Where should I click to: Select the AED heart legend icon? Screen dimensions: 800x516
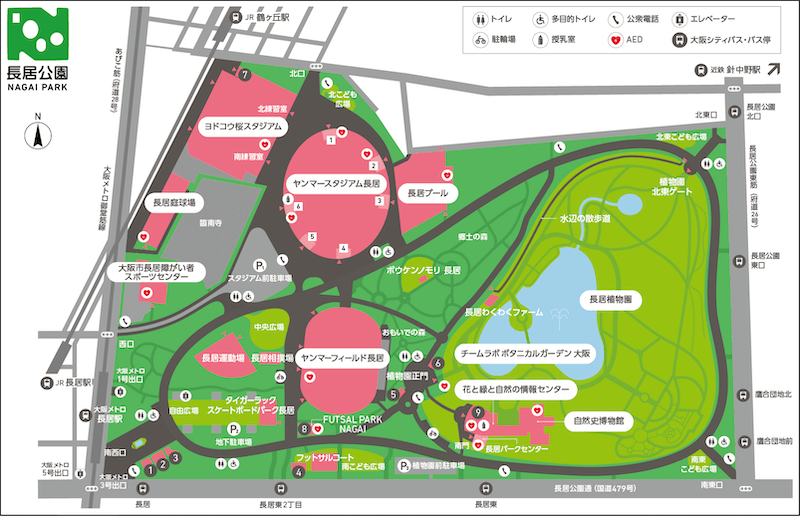615,40
